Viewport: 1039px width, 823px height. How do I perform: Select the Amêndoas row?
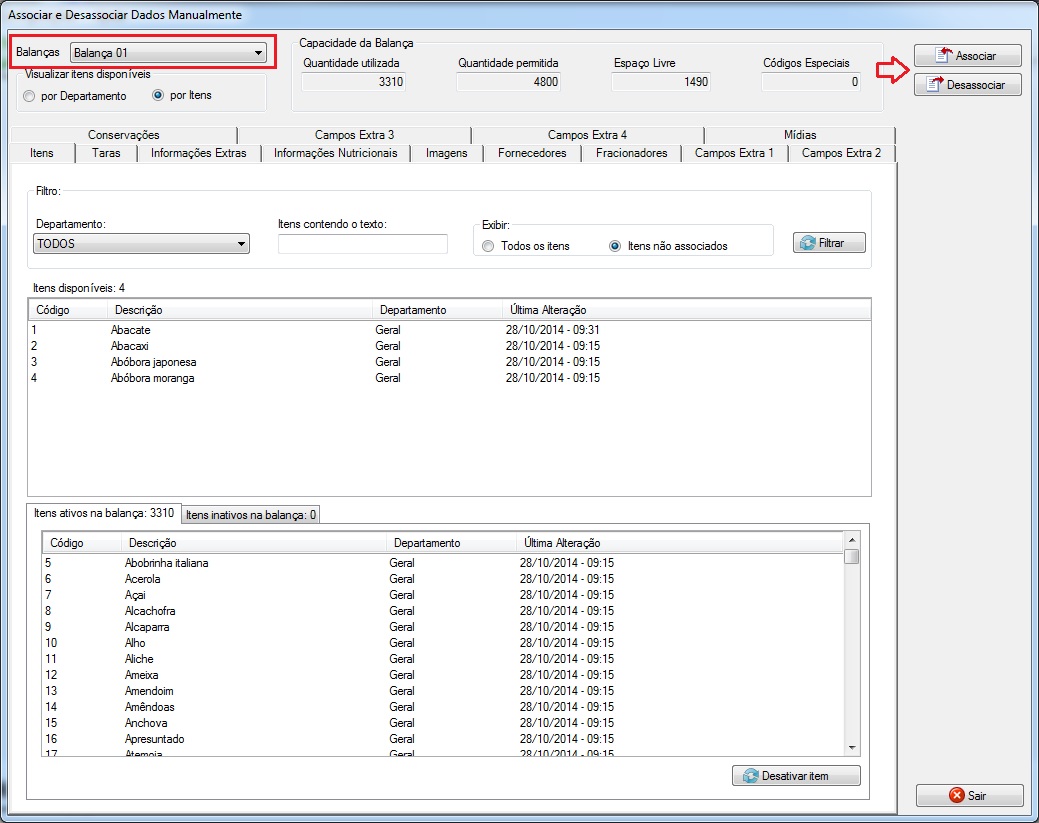443,706
